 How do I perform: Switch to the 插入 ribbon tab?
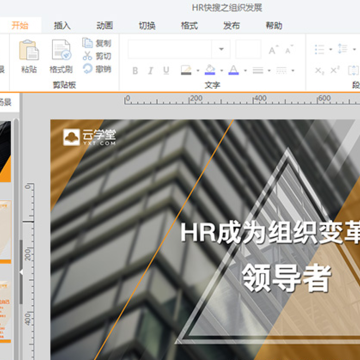(x=62, y=26)
